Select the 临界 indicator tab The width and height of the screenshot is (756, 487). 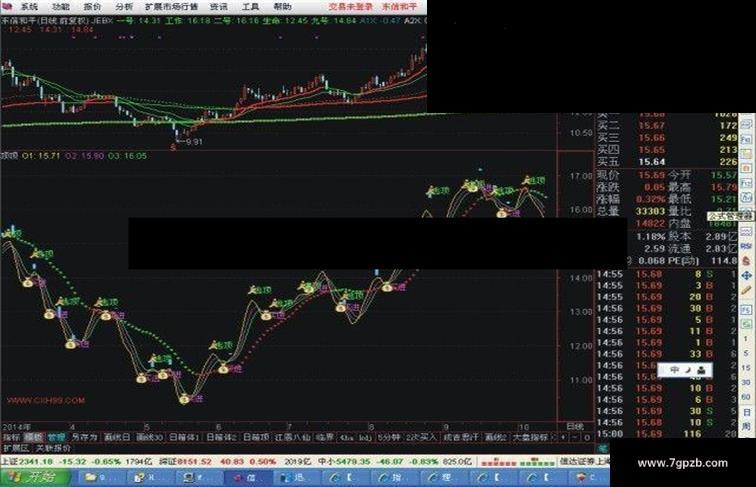click(x=324, y=438)
